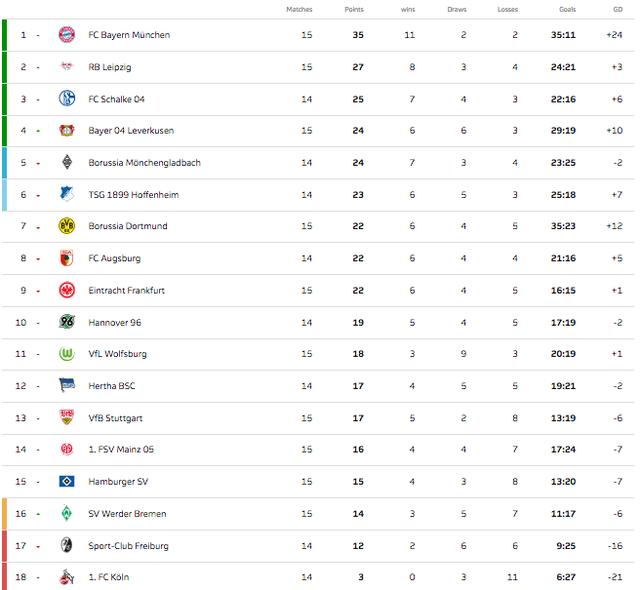Open Bayer 04 Leverkusen team link
This screenshot has width=640, height=590.
(131, 131)
